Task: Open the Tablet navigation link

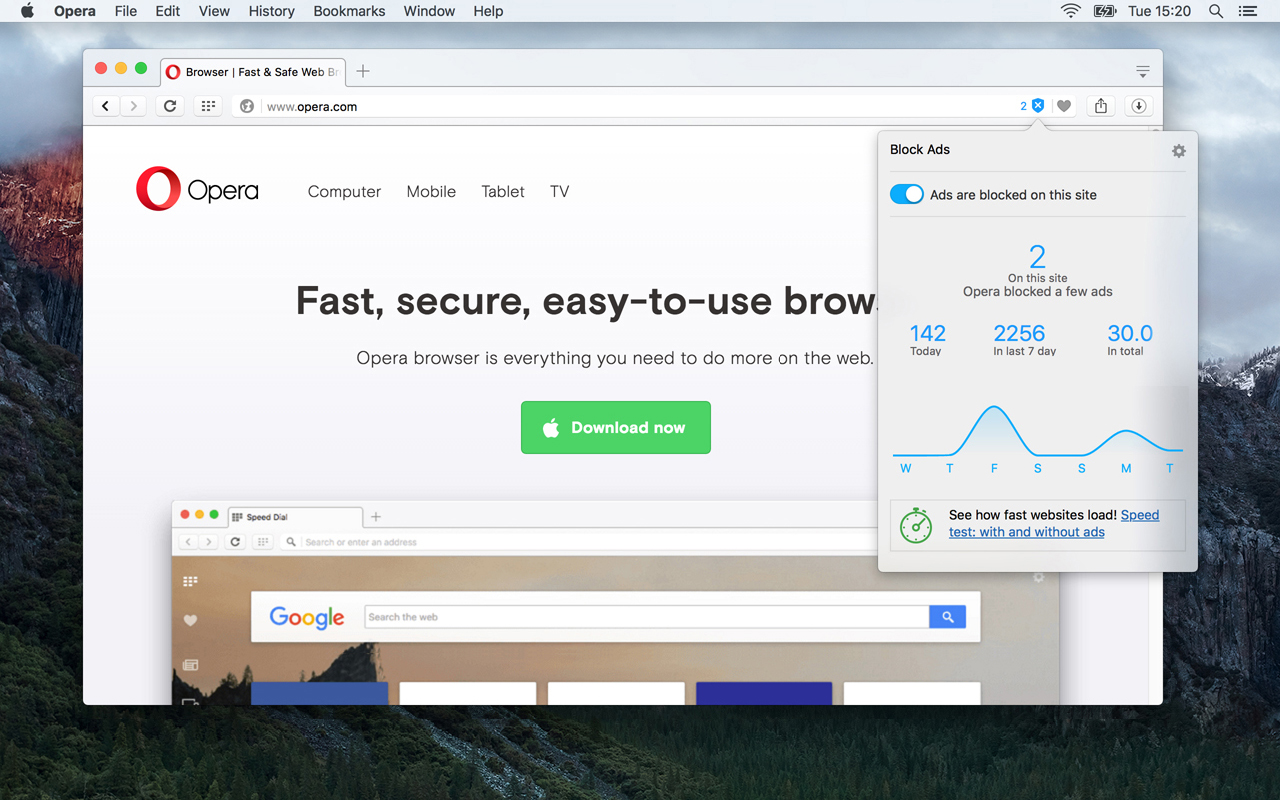Action: [x=503, y=192]
